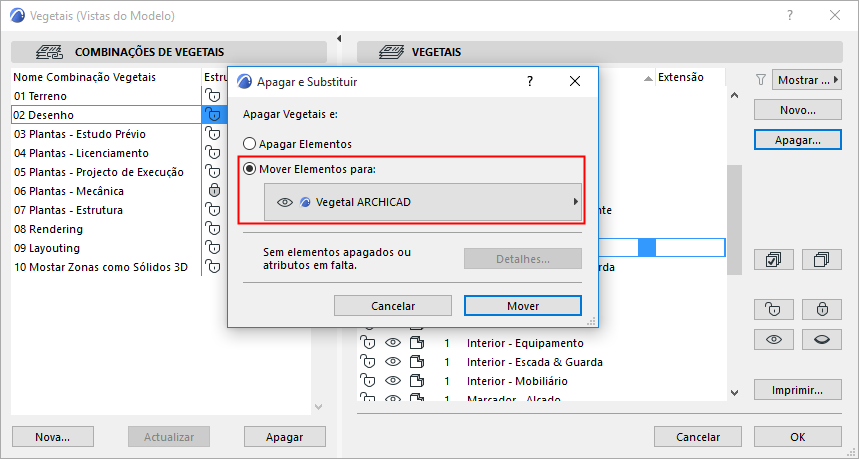Click the Deselect All layers icon
859x459 pixels.
(x=822, y=259)
